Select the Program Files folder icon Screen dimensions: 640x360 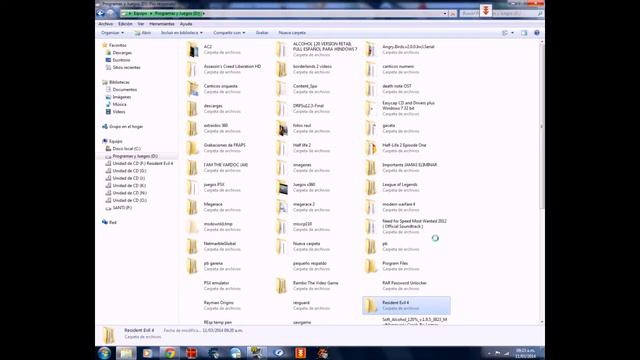371,266
